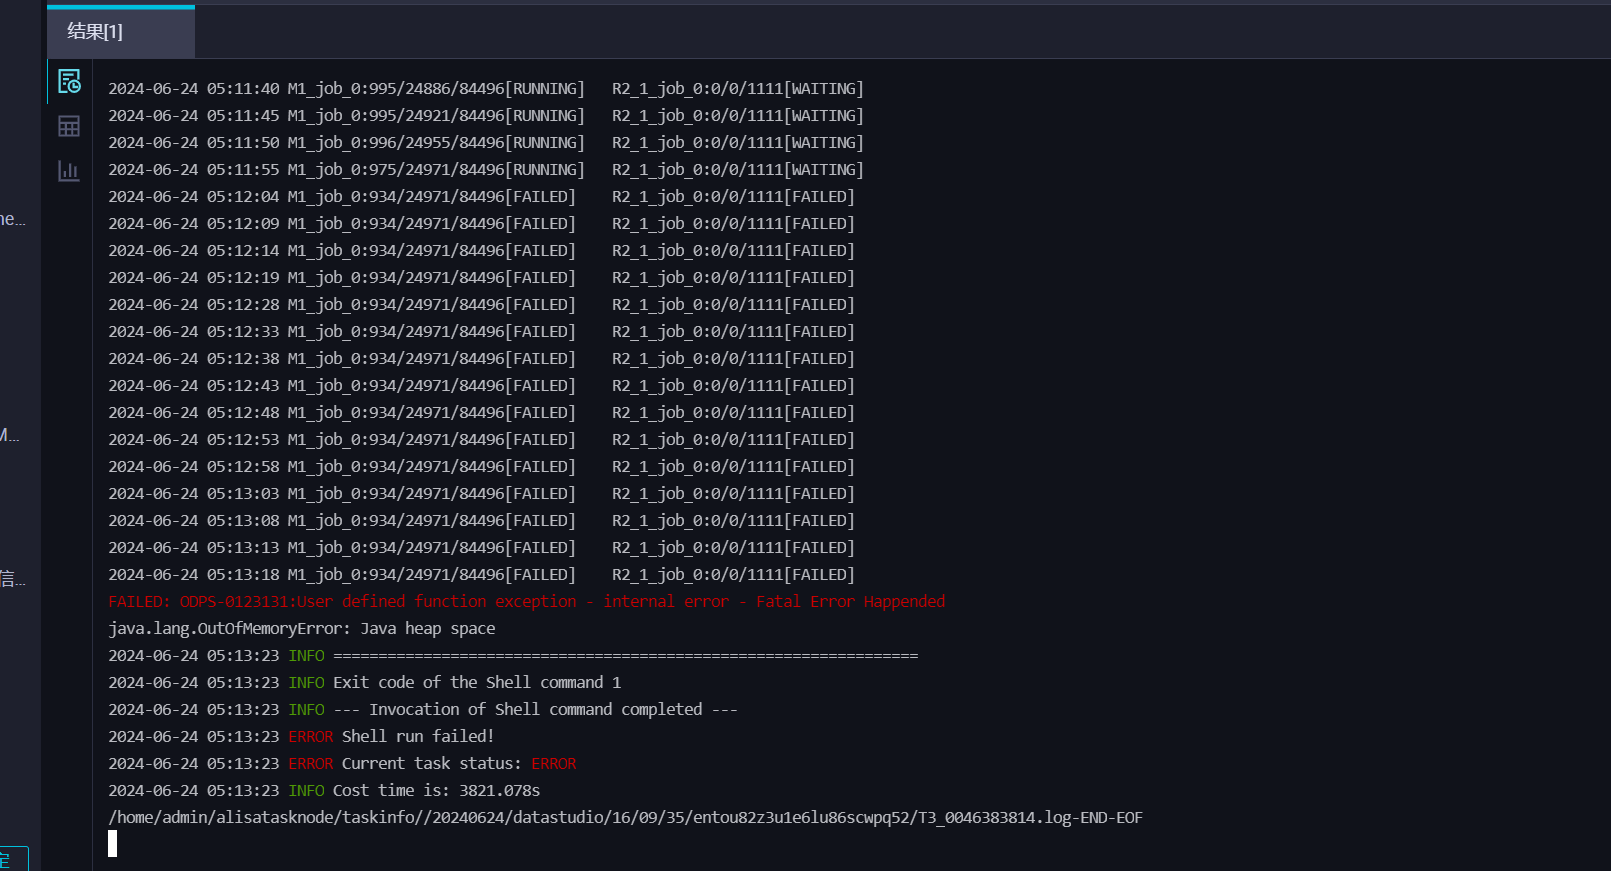Click the 'Current task status: ERROR' line

click(342, 764)
